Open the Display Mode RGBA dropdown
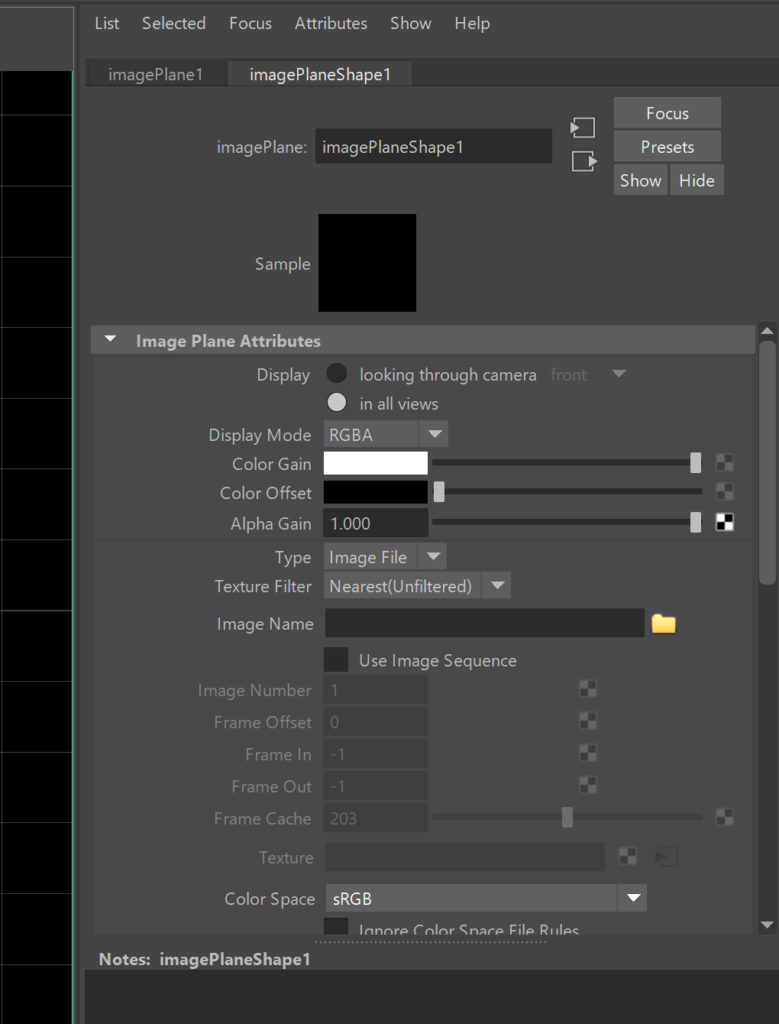779x1024 pixels. coord(386,434)
